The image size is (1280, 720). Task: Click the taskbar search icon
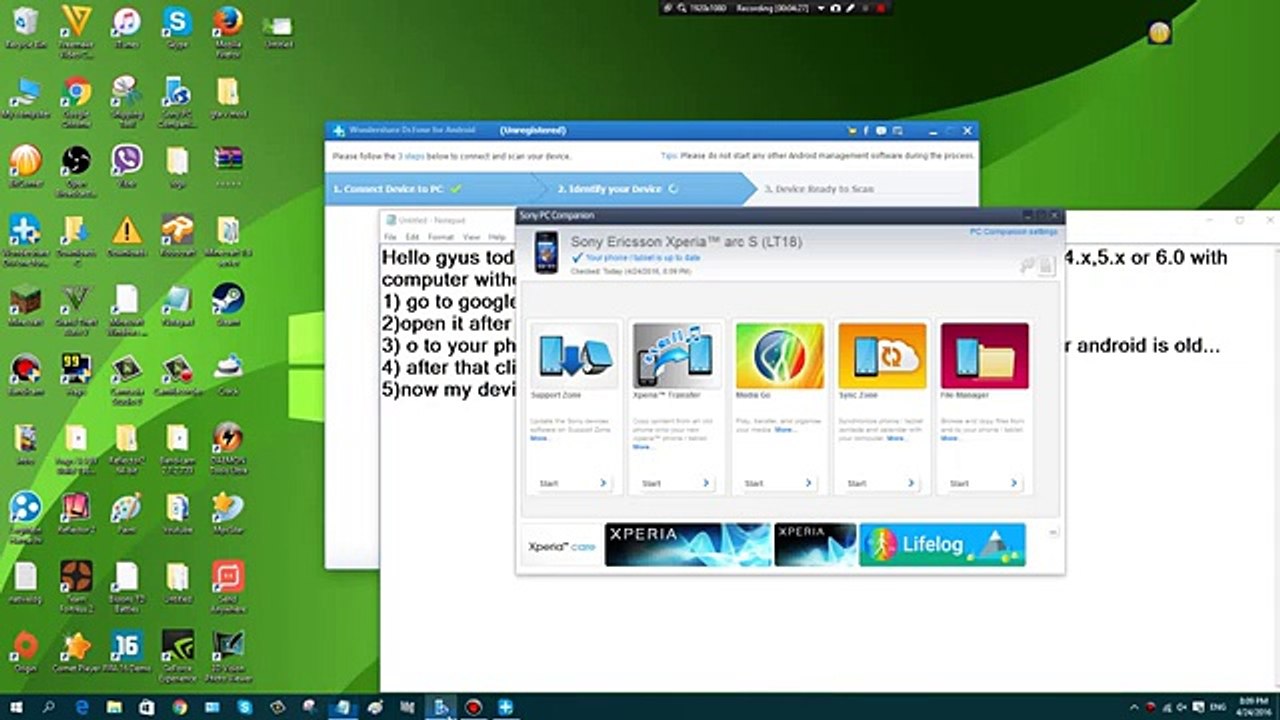[49, 708]
